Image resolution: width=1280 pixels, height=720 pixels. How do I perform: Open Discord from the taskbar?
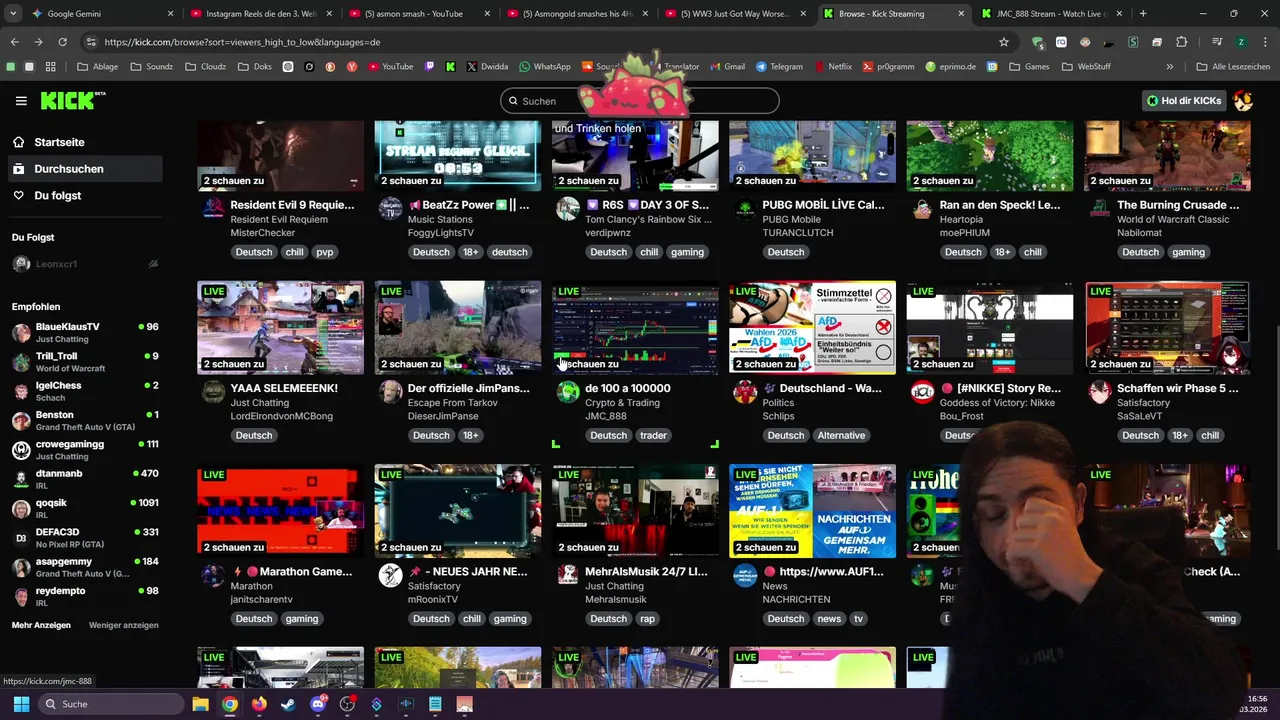tap(318, 704)
